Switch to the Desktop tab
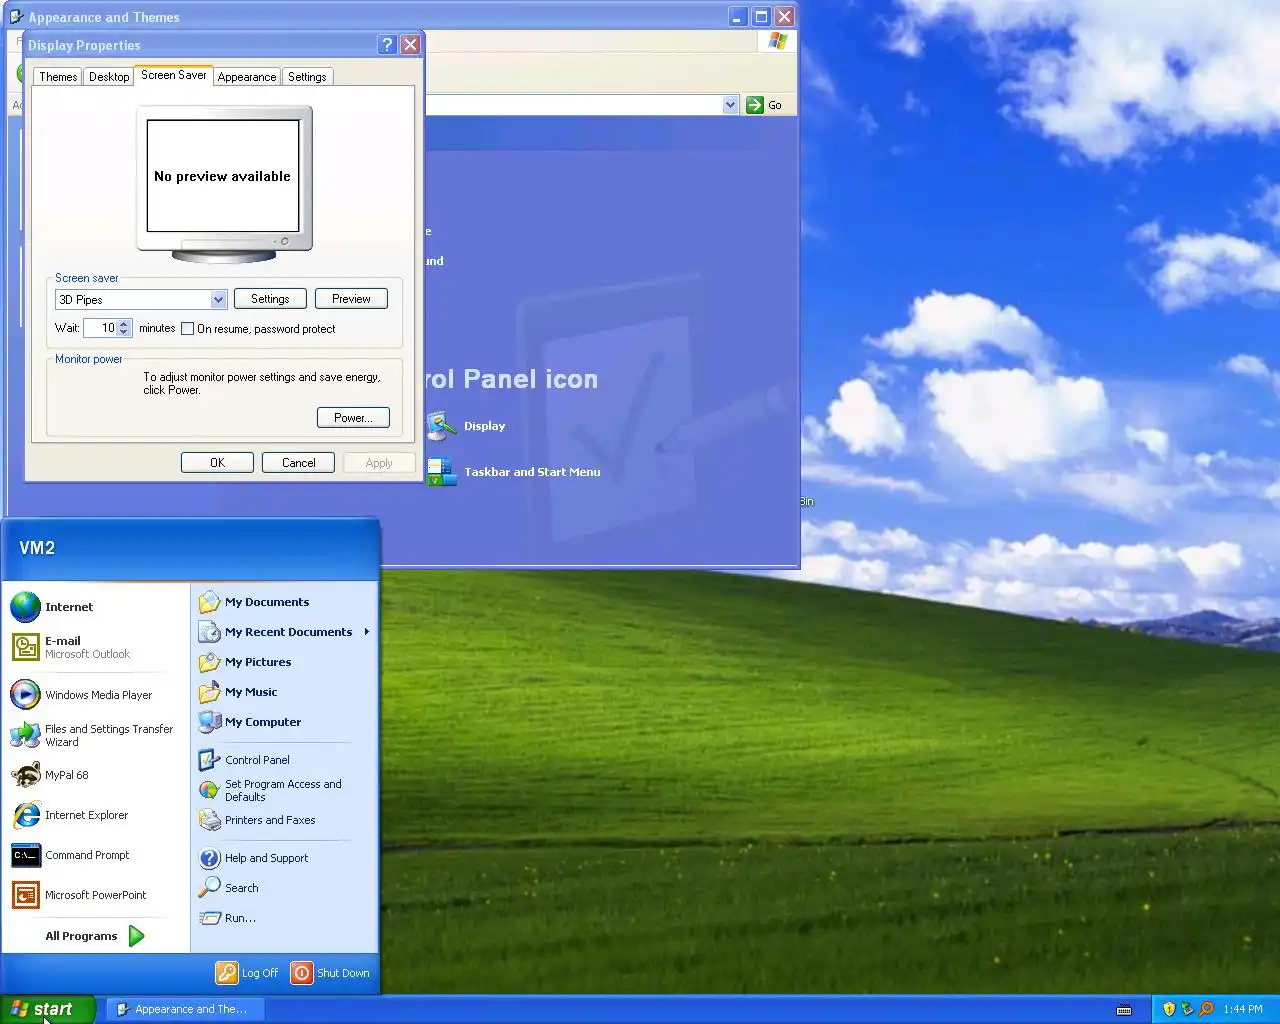 (109, 77)
